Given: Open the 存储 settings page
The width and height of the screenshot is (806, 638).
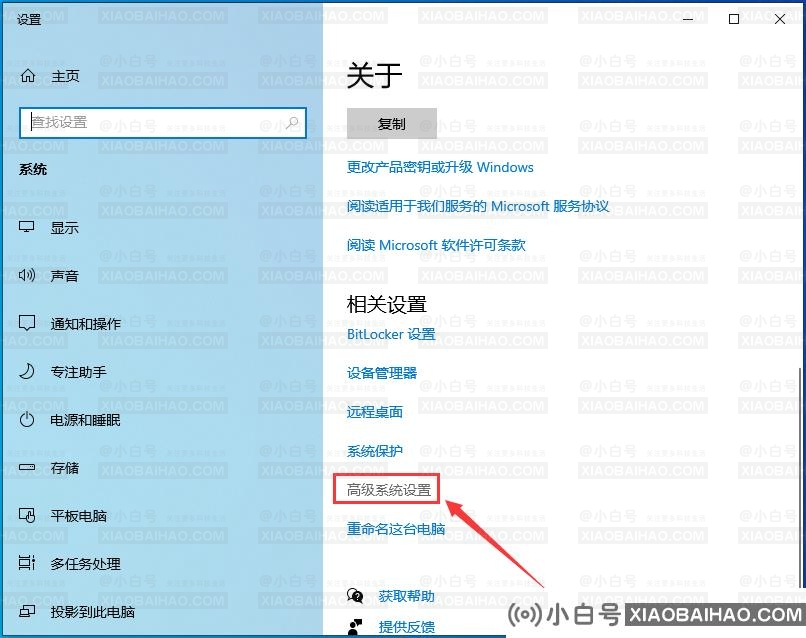Looking at the screenshot, I should [x=64, y=468].
